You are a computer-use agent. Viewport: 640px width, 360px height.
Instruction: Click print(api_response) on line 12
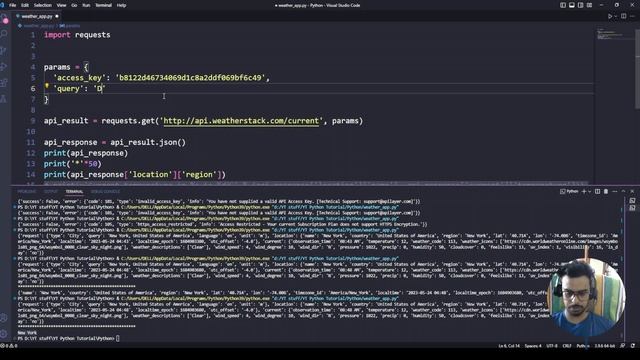click(x=86, y=153)
